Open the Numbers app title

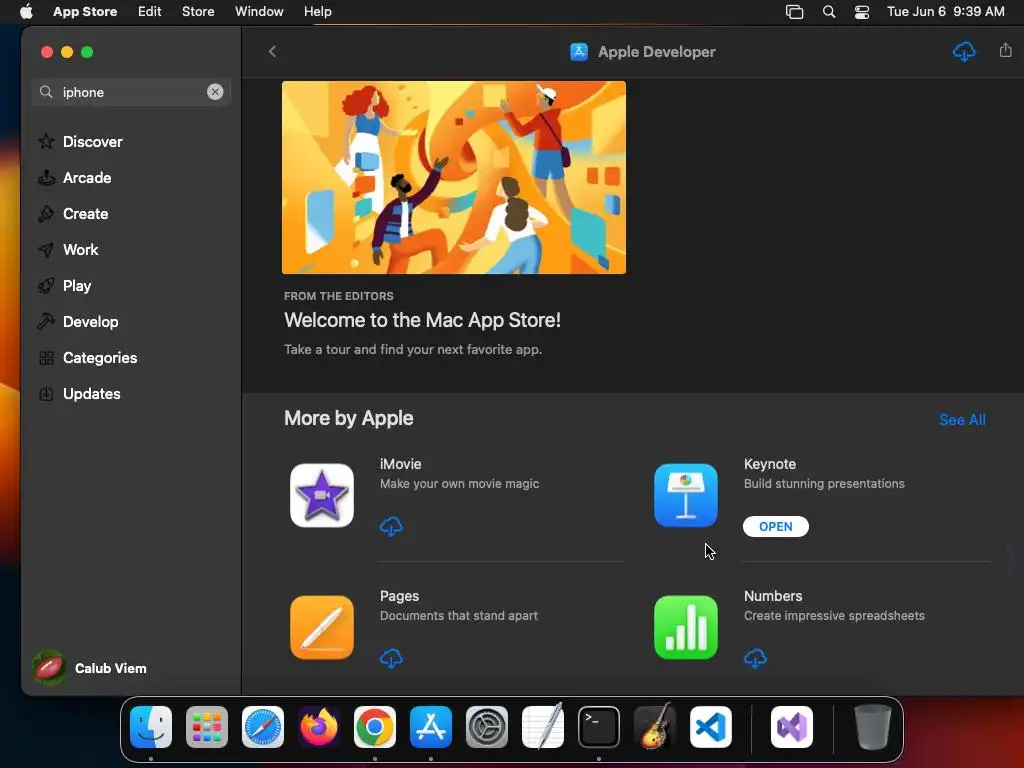click(773, 596)
